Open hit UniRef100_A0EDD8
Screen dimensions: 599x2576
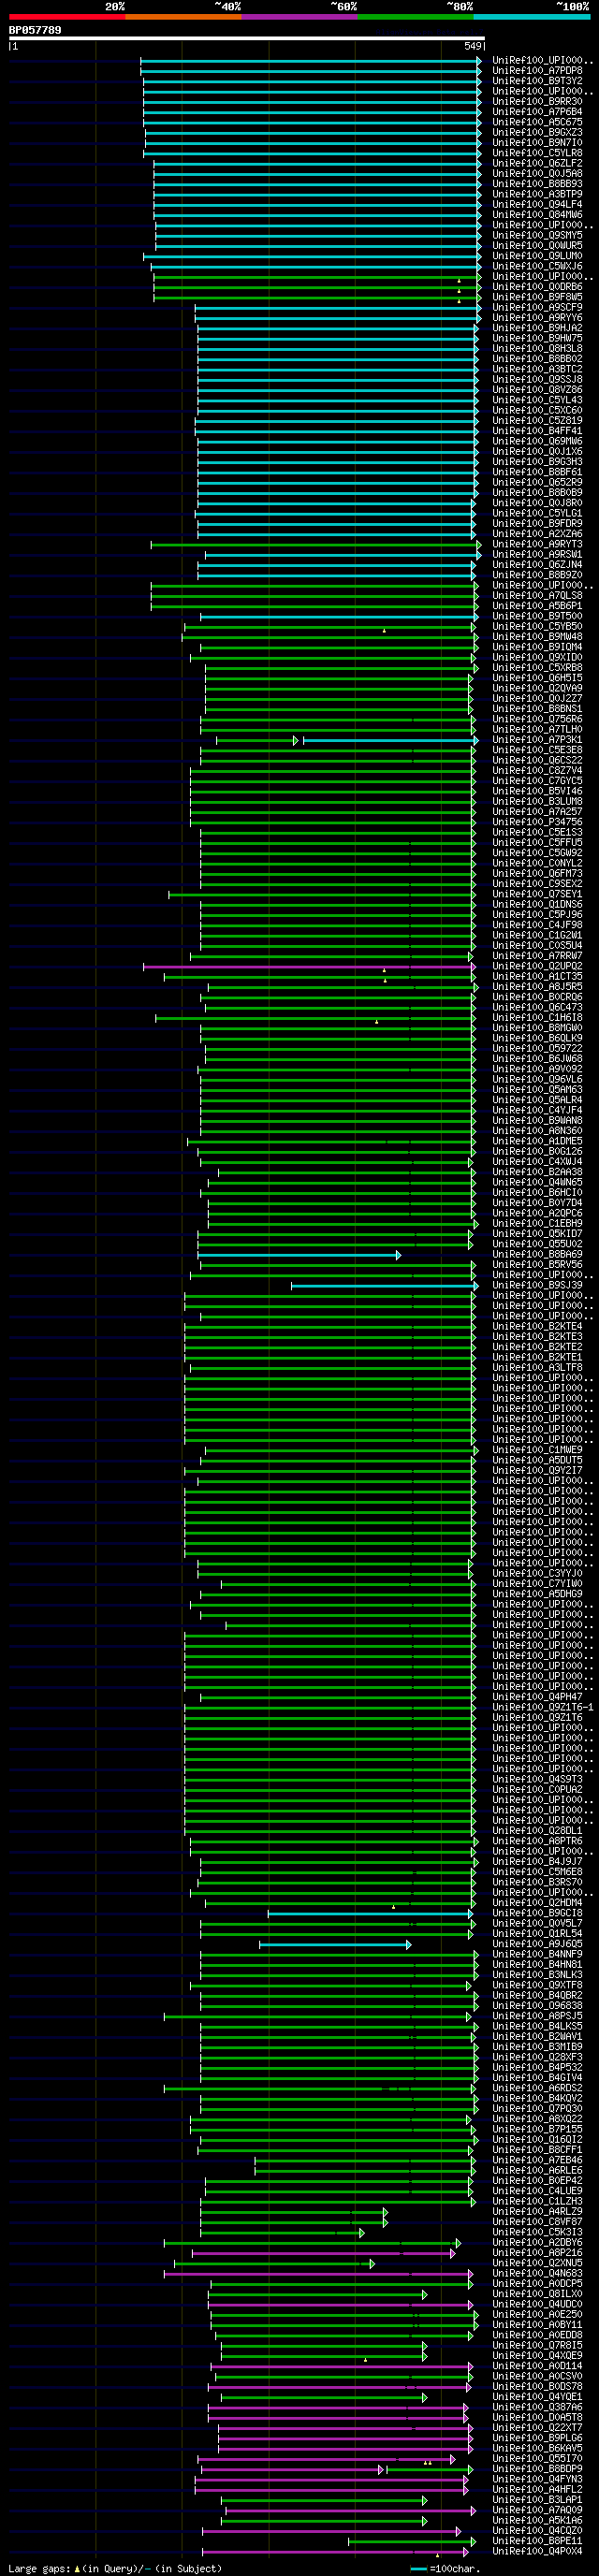pos(537,2335)
